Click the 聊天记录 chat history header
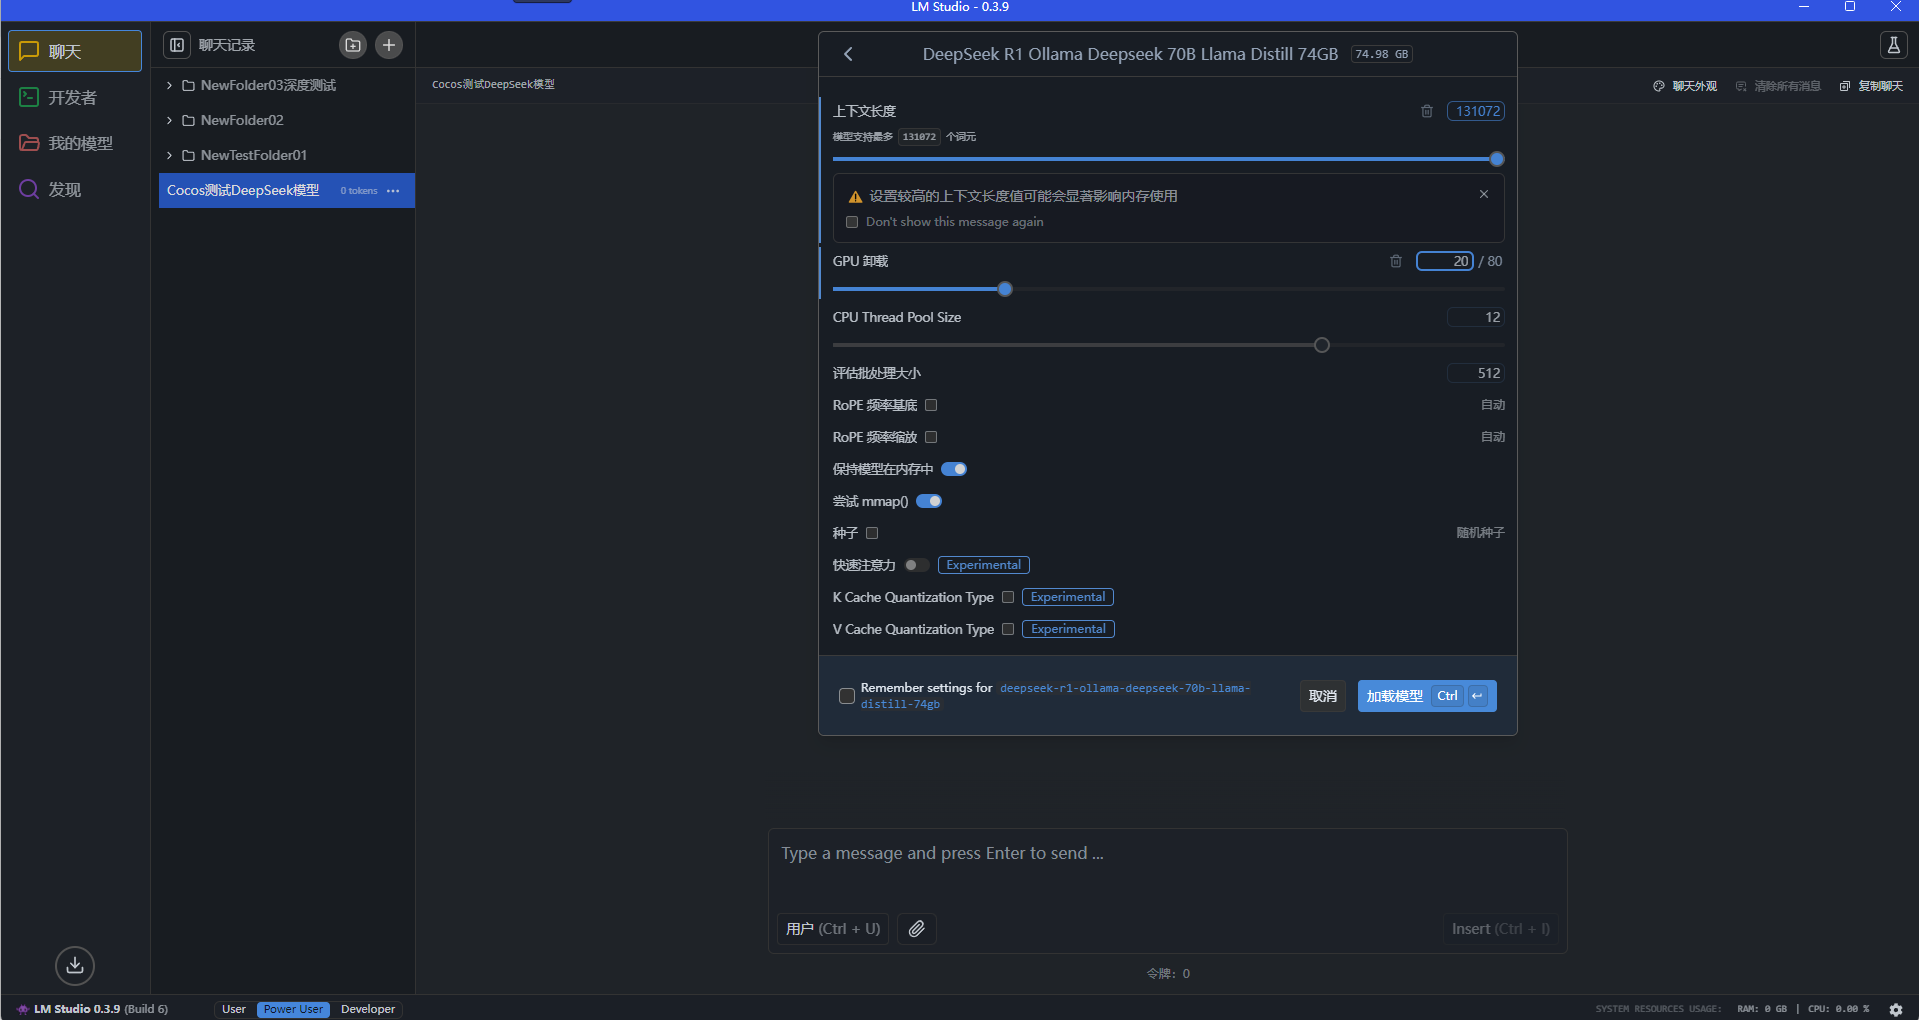 (227, 45)
